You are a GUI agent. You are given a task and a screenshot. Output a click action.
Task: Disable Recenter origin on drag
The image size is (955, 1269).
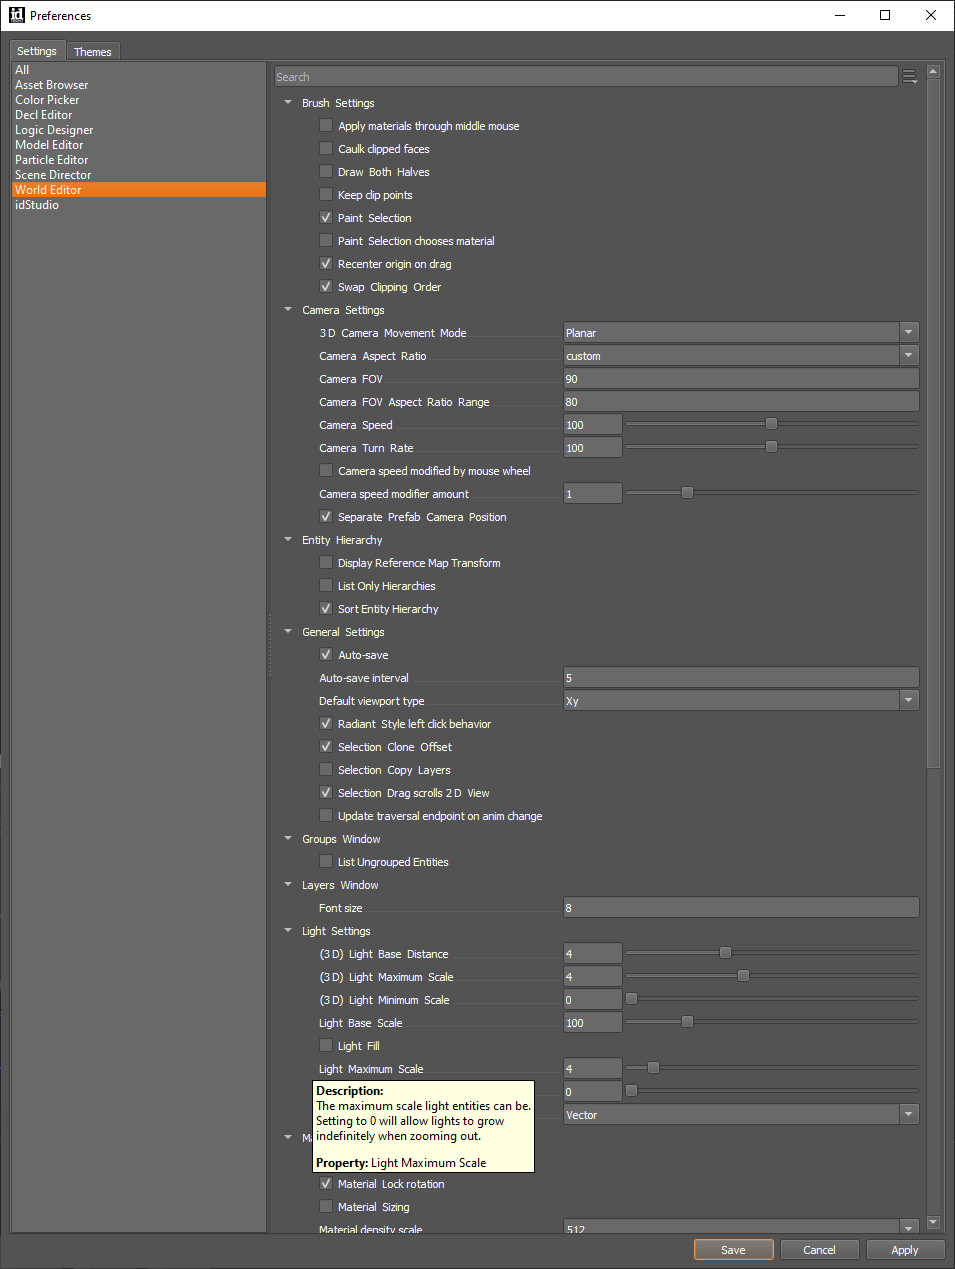tap(326, 263)
